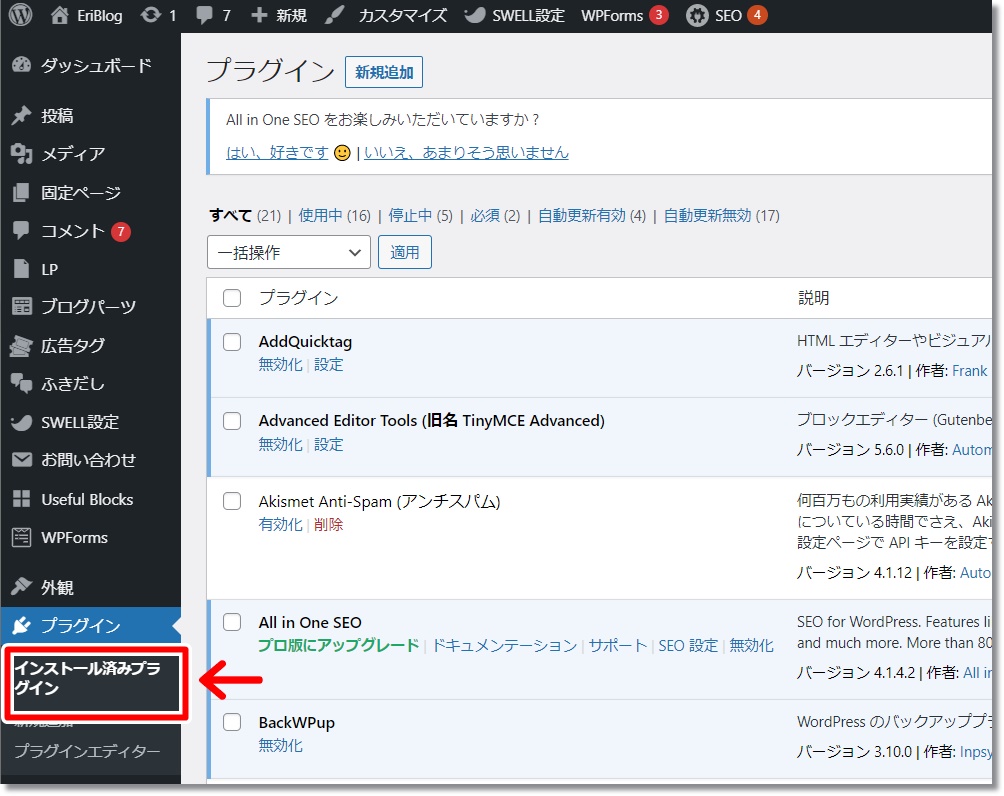Click the 広告タグ icon in sidebar
1004x796 pixels.
point(21,346)
